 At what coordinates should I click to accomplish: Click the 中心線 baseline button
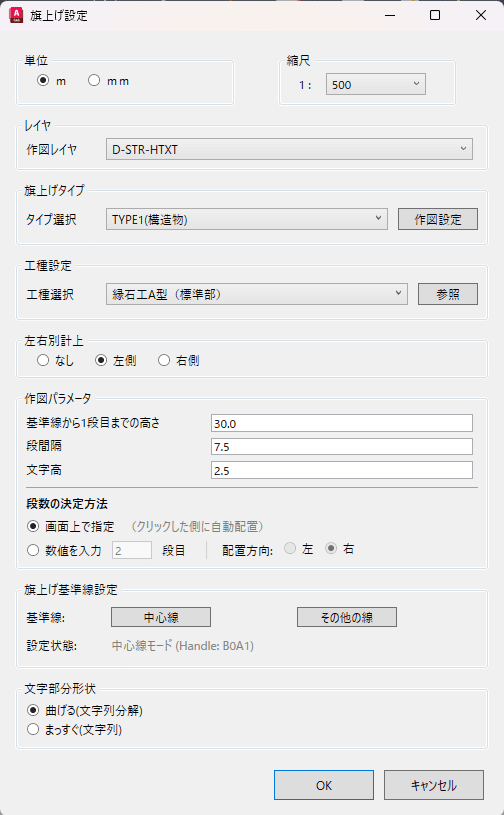tap(161, 617)
